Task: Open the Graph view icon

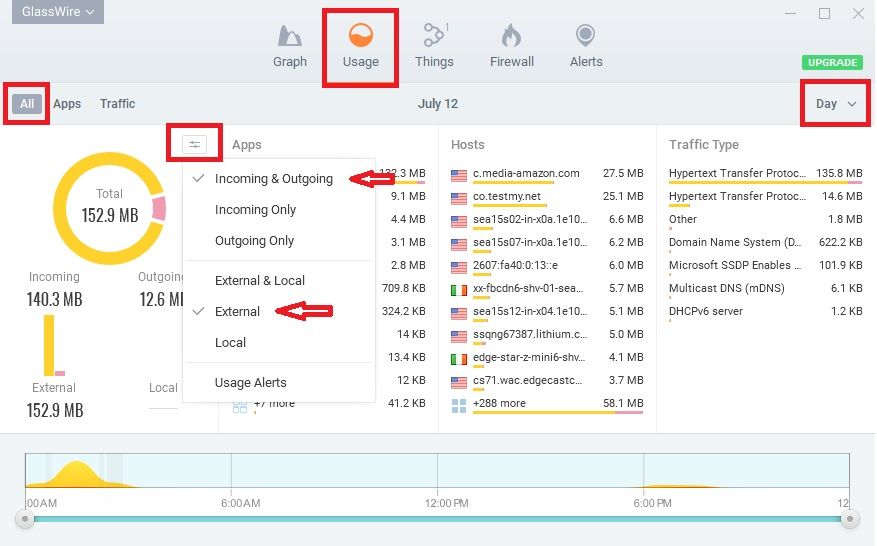Action: coord(289,37)
